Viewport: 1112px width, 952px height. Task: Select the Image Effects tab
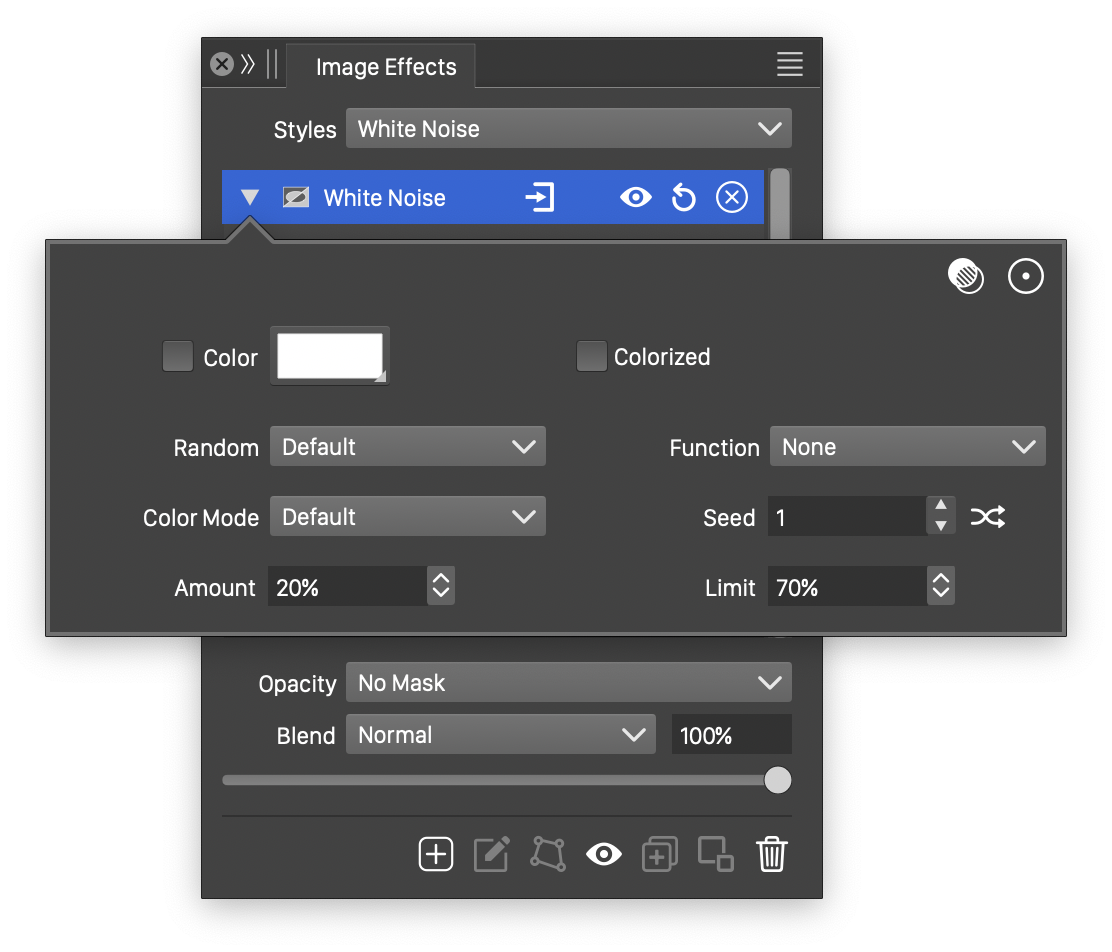pyautogui.click(x=385, y=67)
